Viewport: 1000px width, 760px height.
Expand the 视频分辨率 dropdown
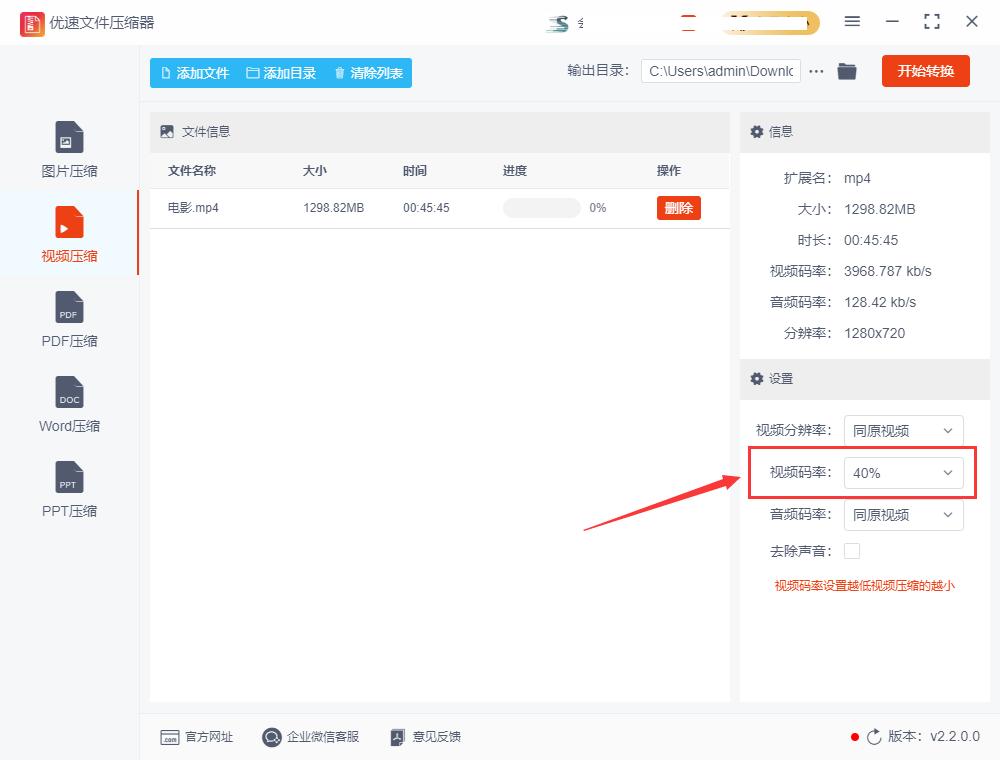(903, 430)
